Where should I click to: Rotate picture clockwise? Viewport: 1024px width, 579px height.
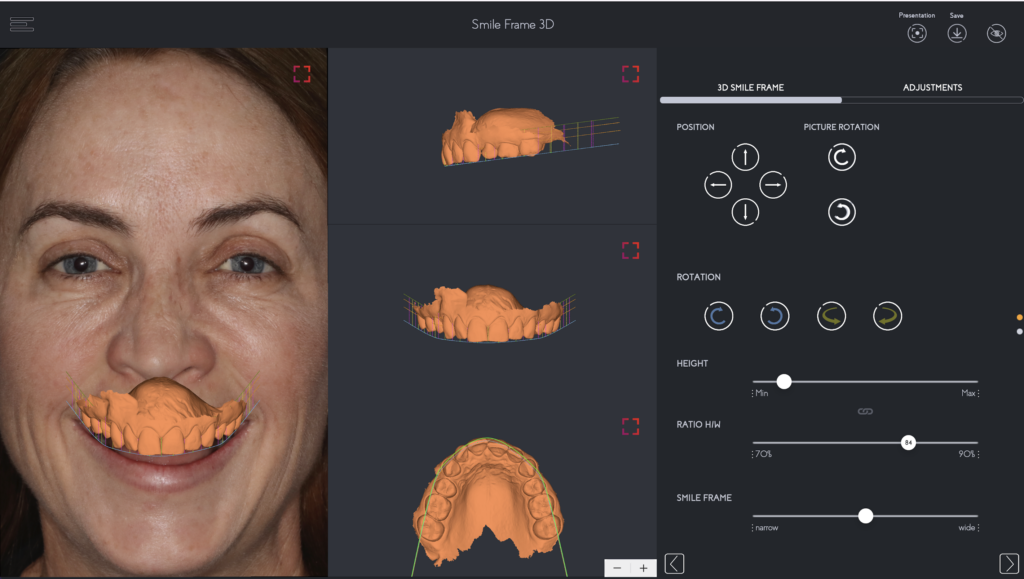click(x=842, y=157)
